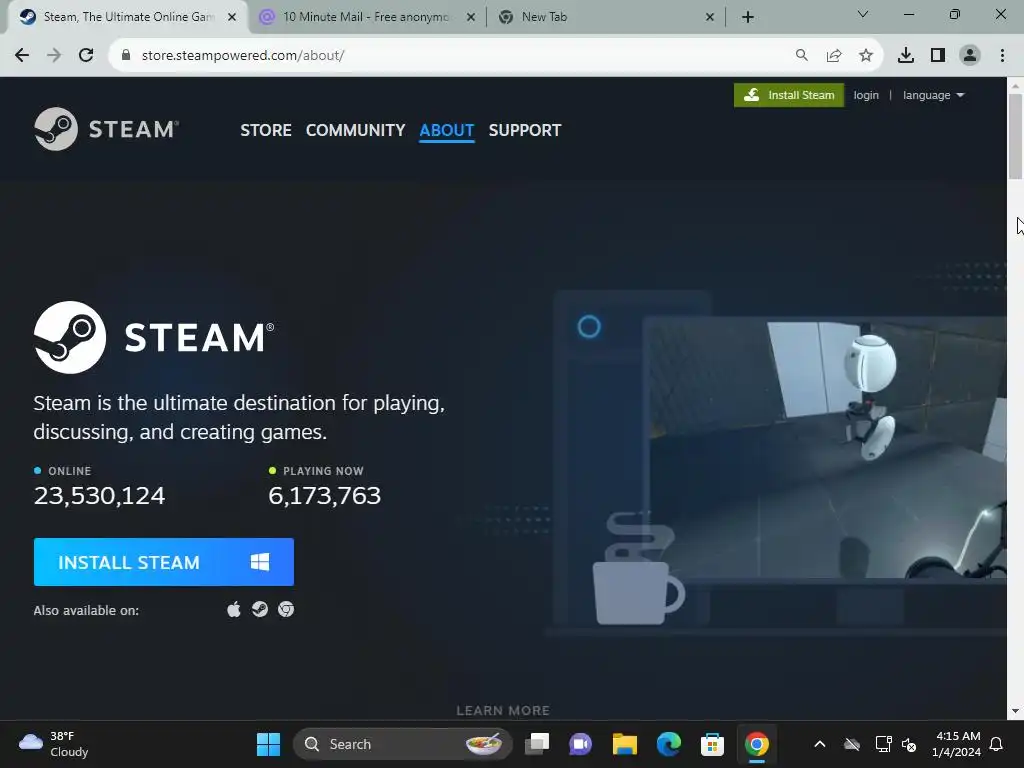Click the page vertical scrollbar thumb
The width and height of the screenshot is (1024, 768).
click(x=1015, y=136)
